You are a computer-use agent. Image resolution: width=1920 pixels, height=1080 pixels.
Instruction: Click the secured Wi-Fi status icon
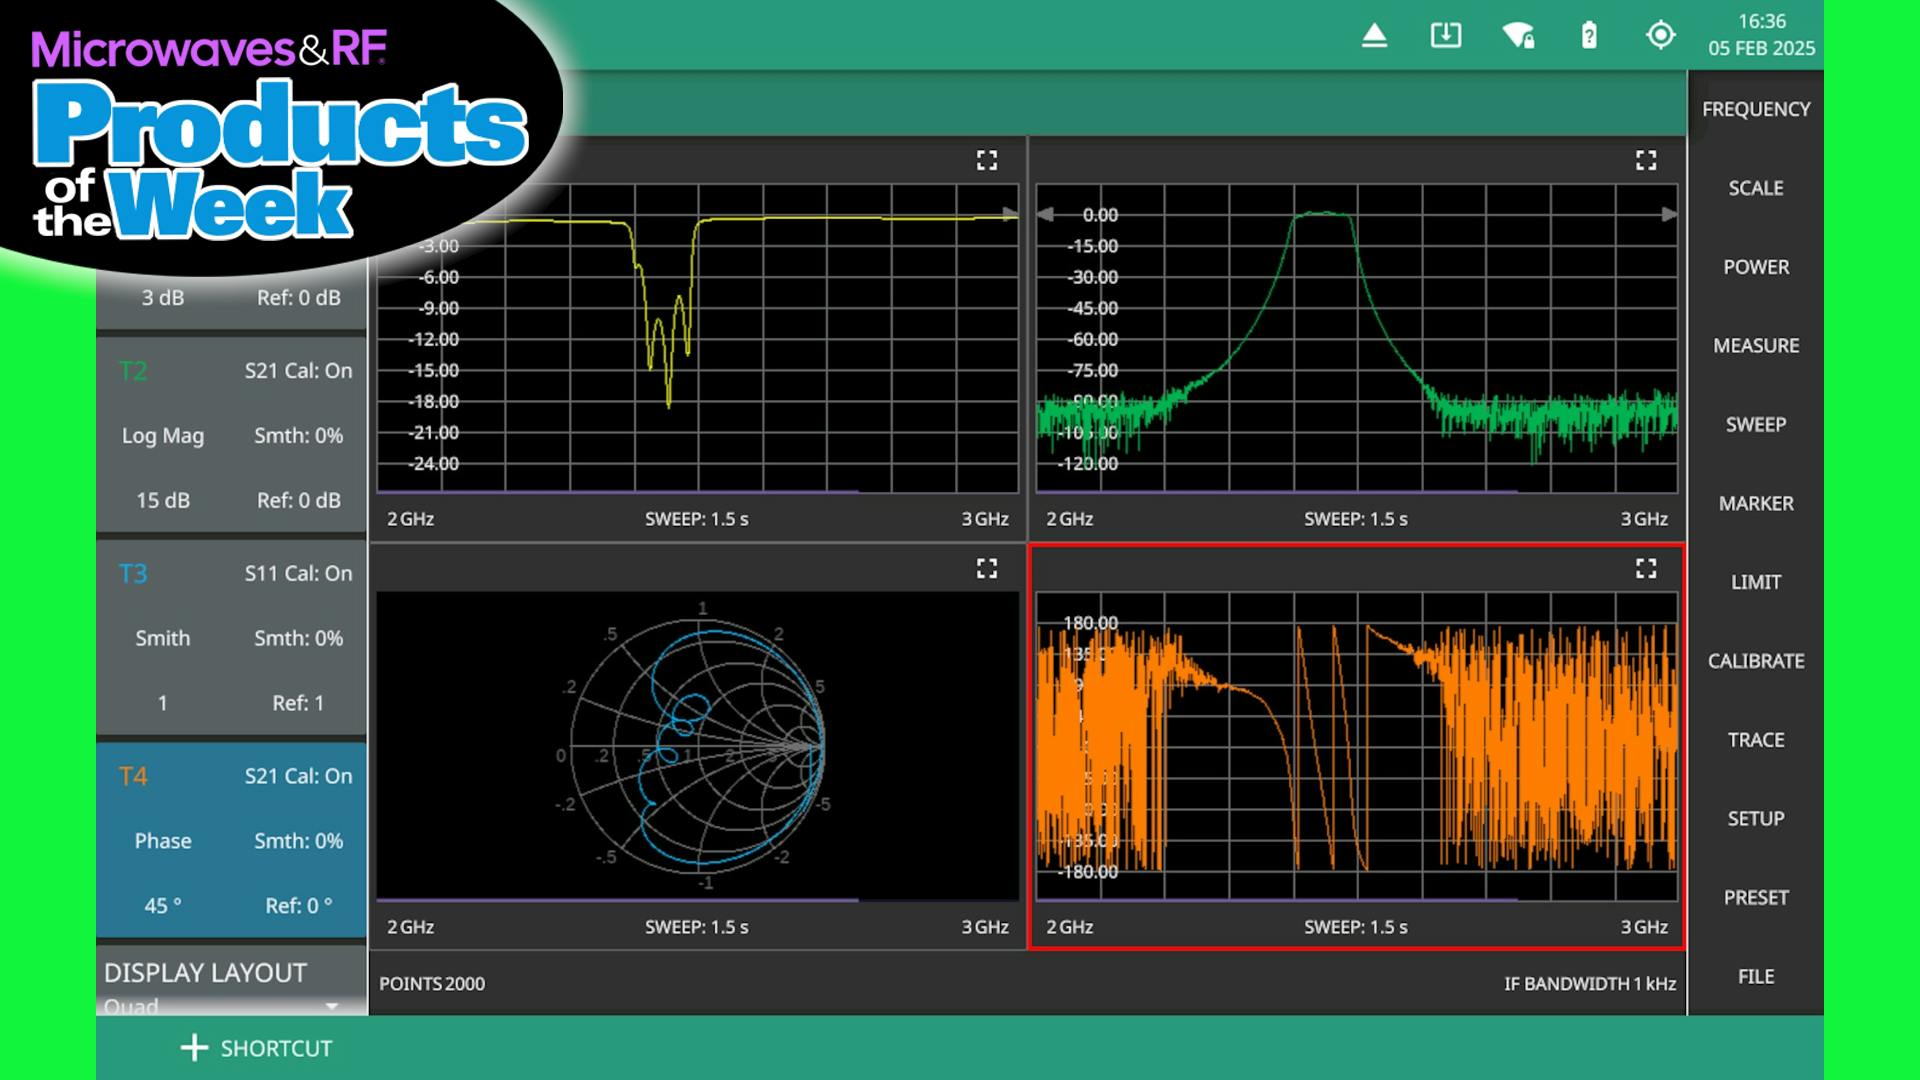point(1516,35)
